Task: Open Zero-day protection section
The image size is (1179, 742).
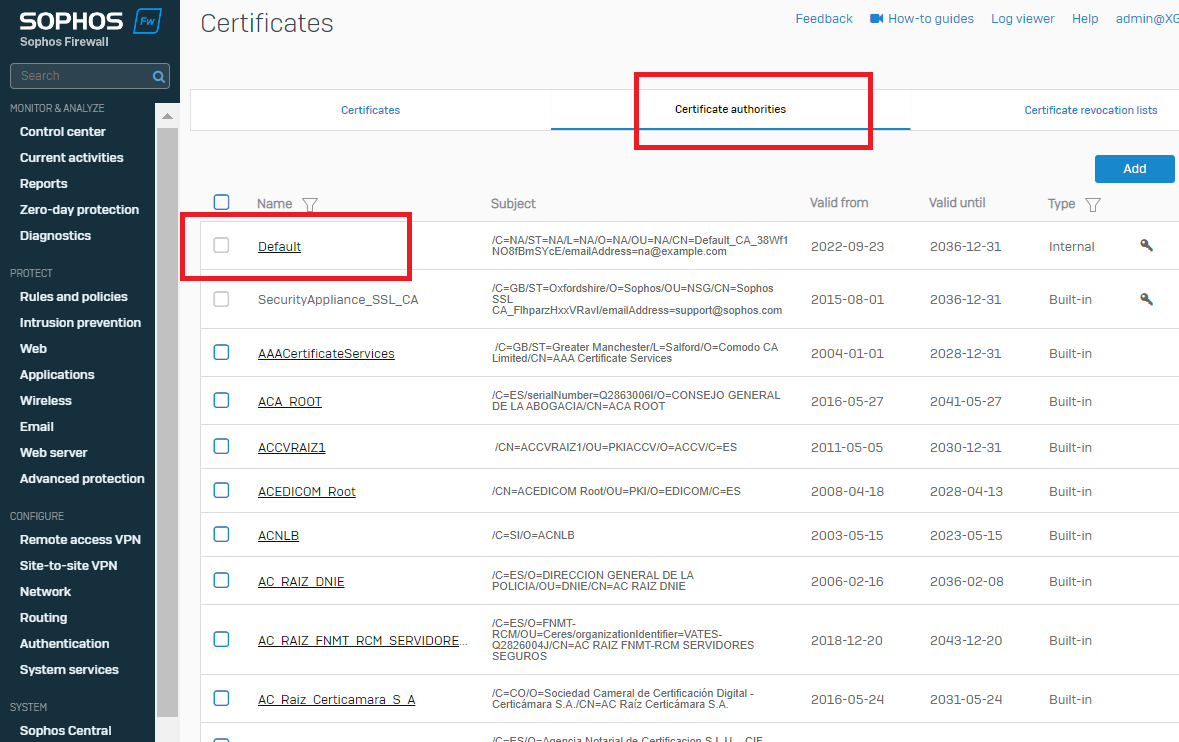Action: point(79,210)
